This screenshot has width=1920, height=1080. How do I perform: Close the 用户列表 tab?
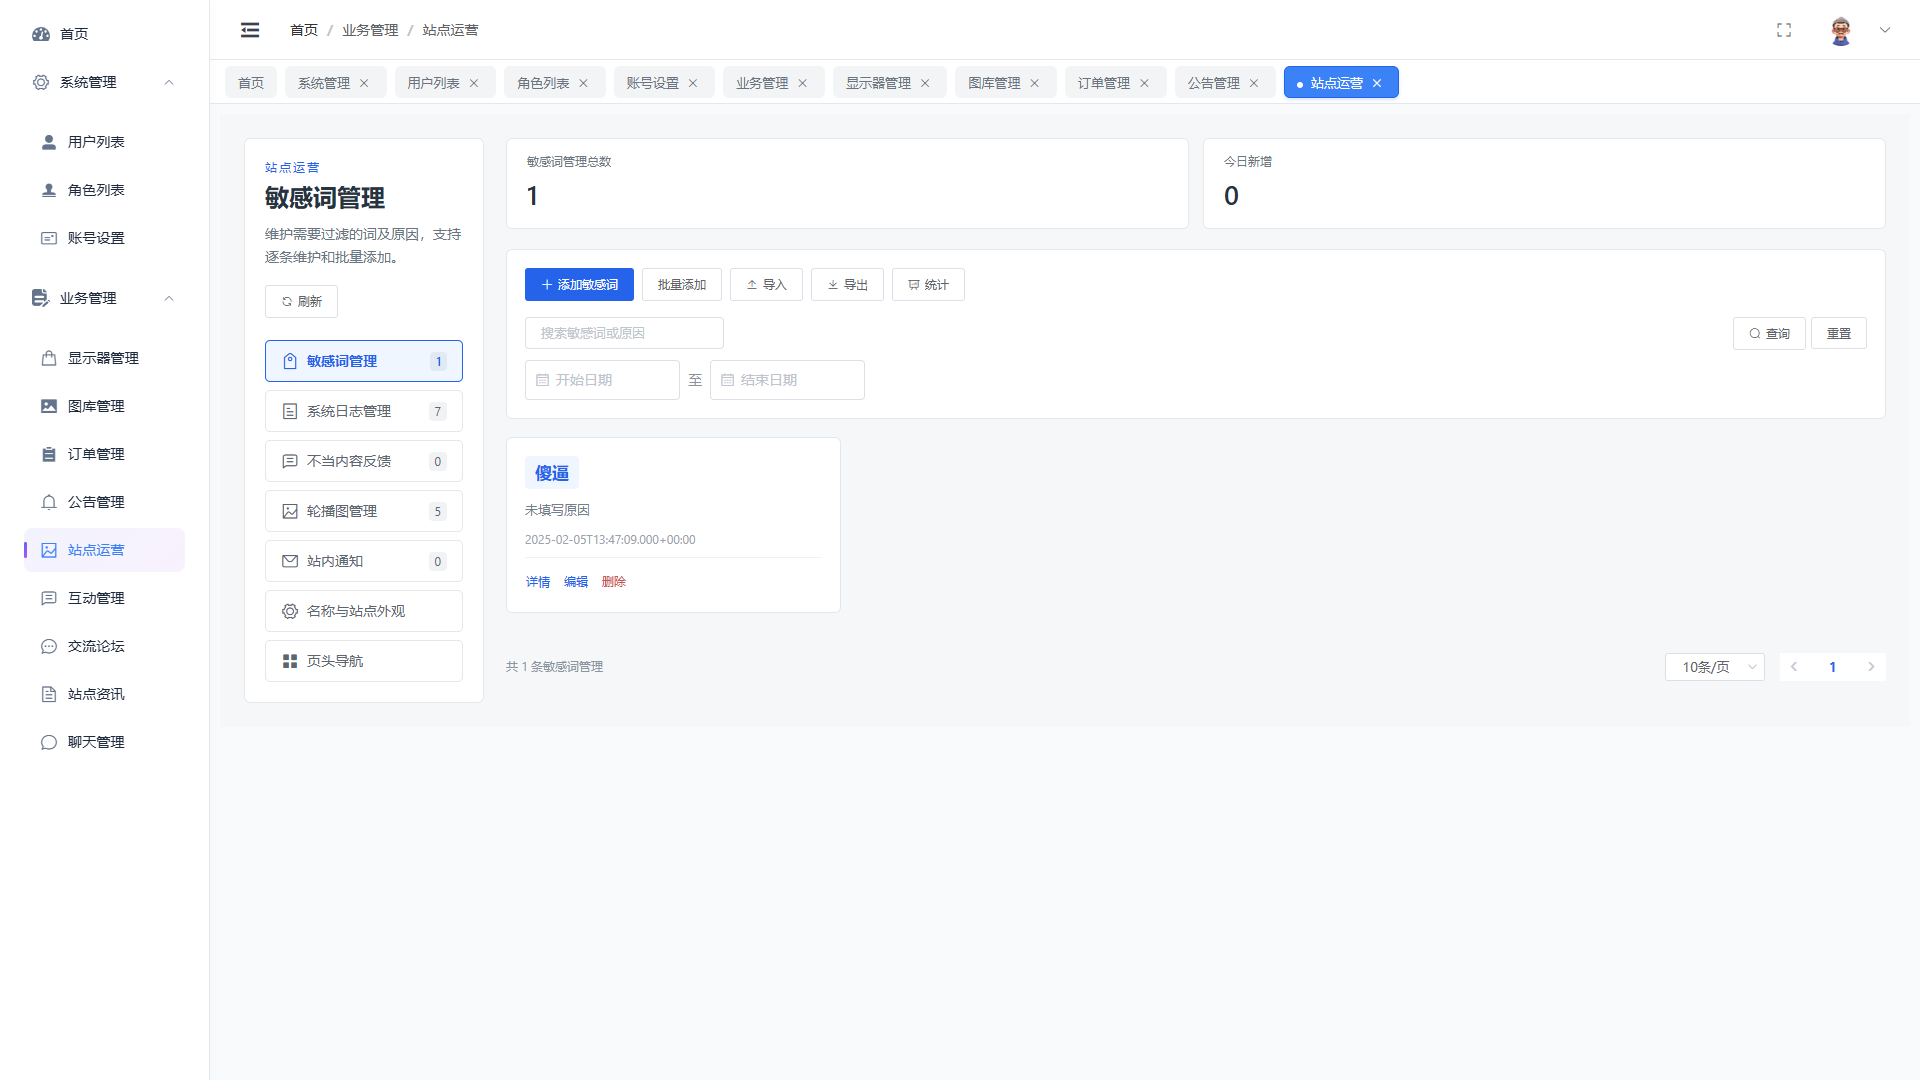(474, 83)
